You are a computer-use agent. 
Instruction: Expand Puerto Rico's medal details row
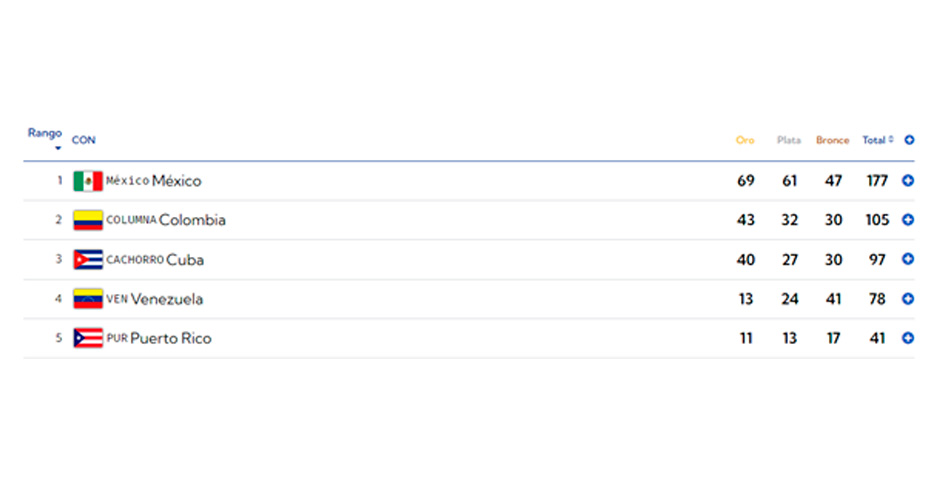[908, 338]
